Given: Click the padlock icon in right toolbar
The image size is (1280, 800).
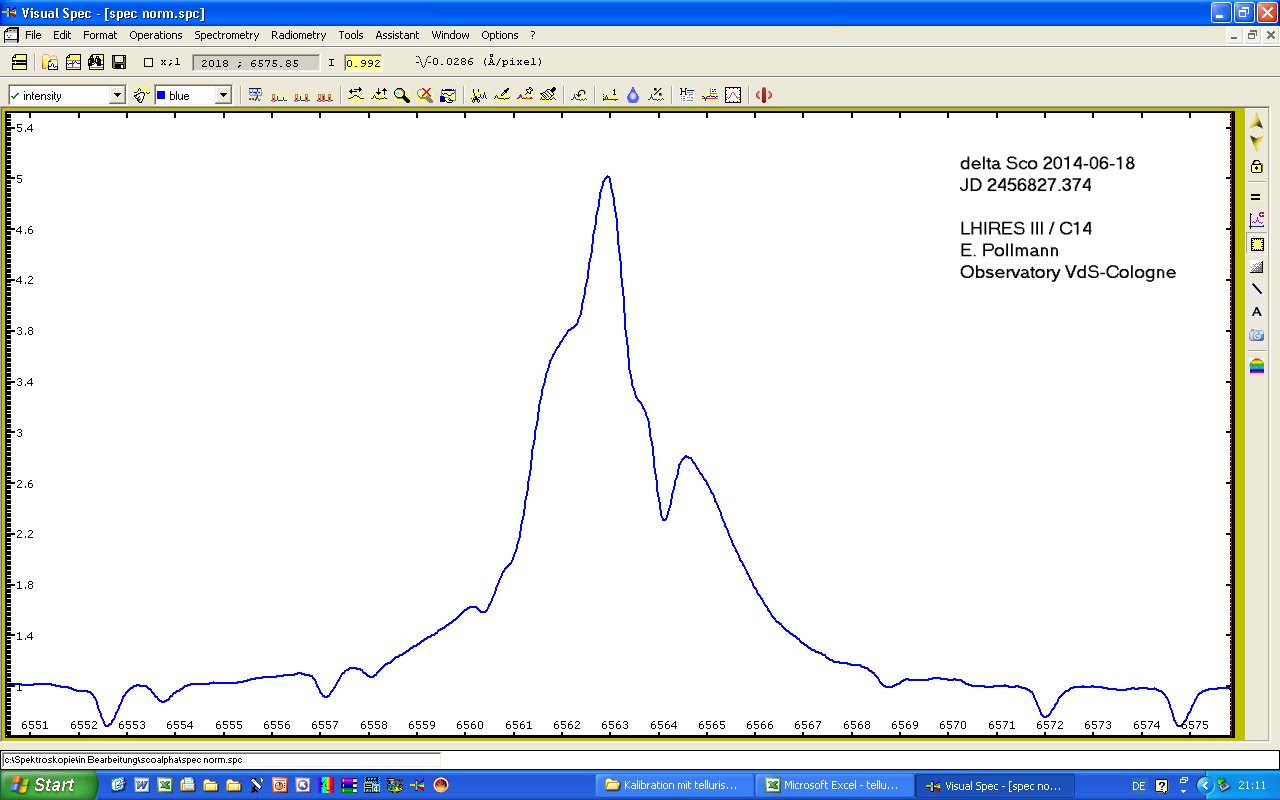Looking at the screenshot, I should [1257, 167].
